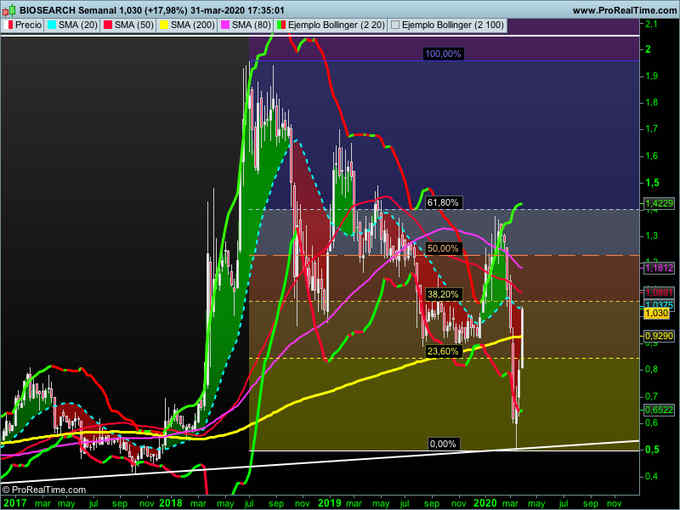Click the 50,00% Fibonacci level label
680x510 pixels.
443,248
